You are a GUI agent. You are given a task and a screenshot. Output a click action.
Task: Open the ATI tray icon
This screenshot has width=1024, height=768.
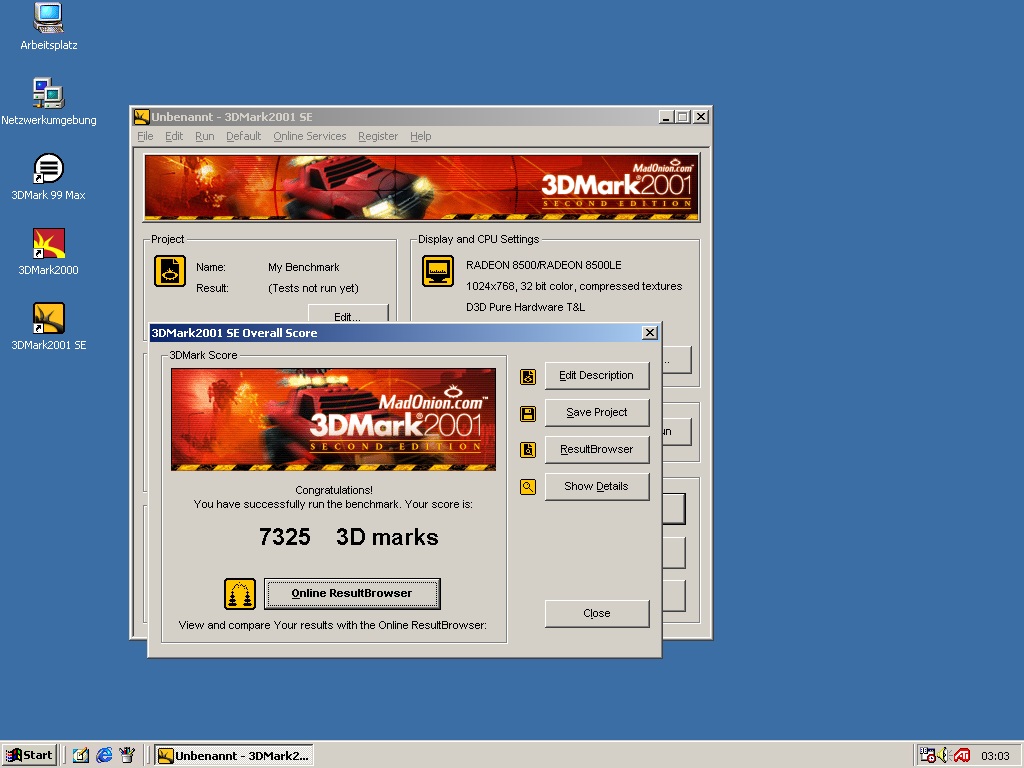coord(962,756)
